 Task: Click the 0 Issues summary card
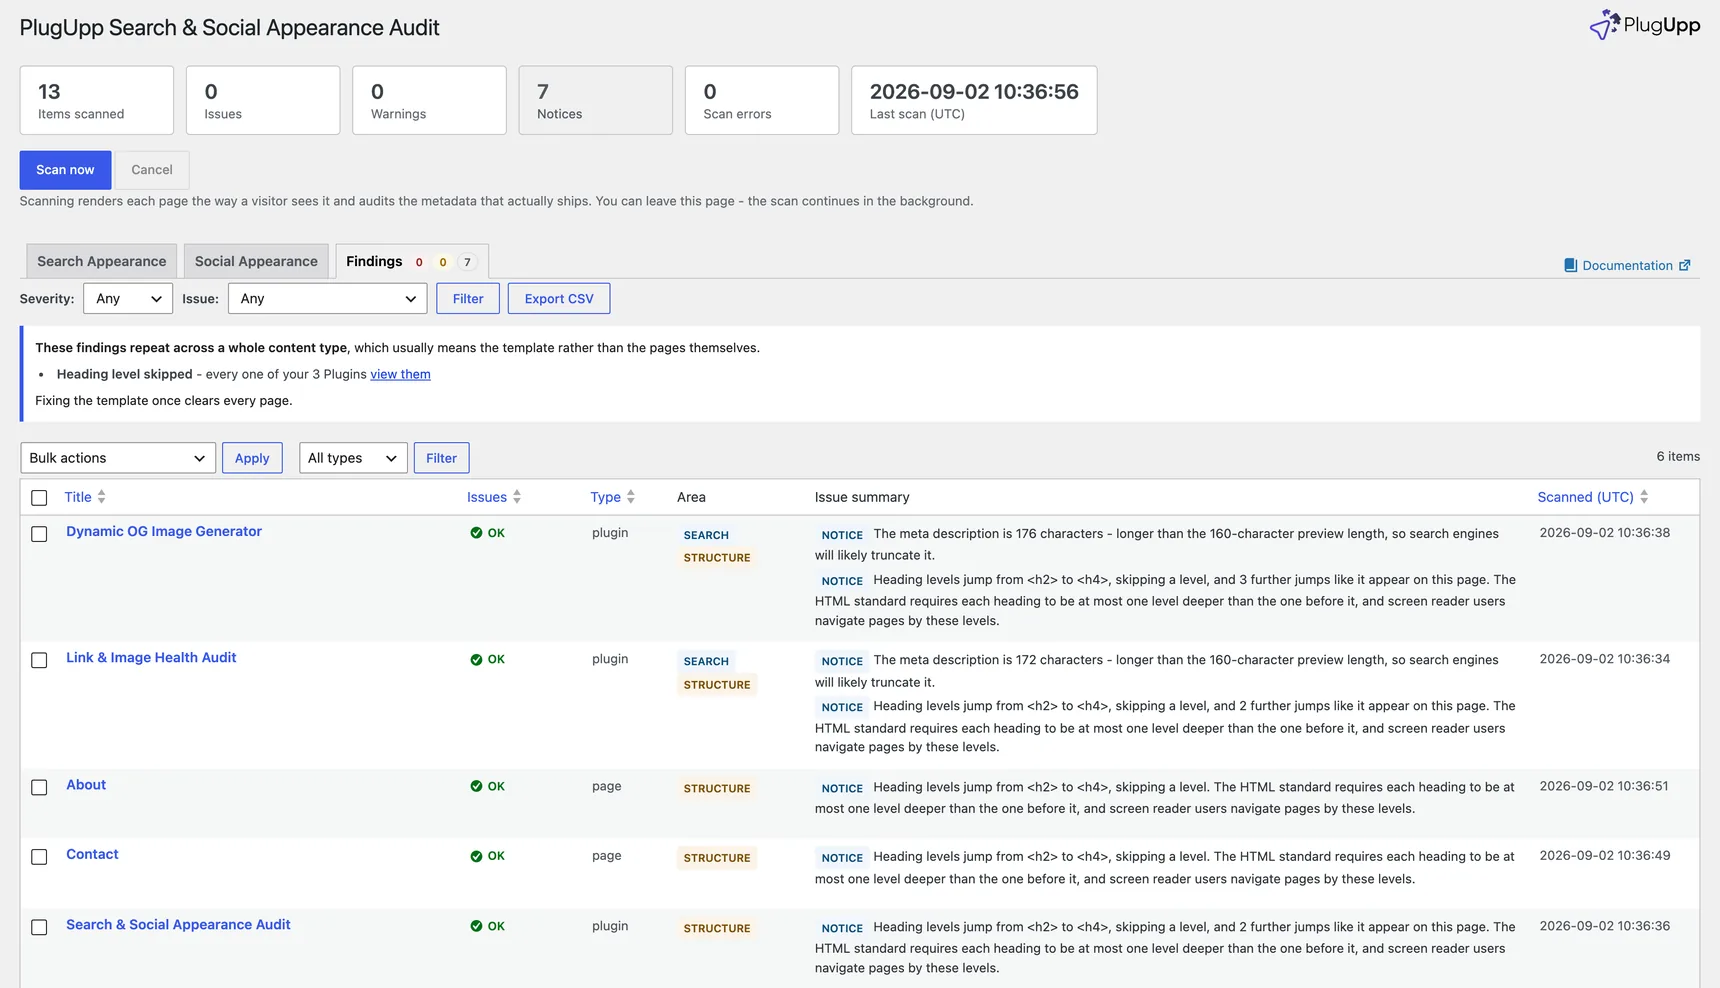coord(263,100)
